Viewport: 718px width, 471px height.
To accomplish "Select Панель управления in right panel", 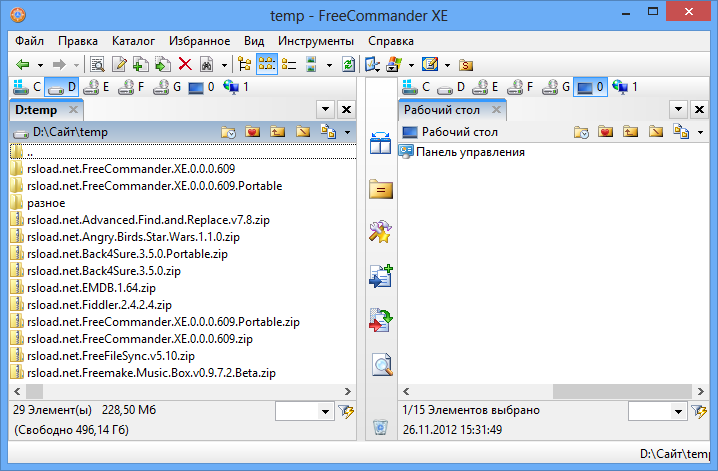I will coord(462,152).
